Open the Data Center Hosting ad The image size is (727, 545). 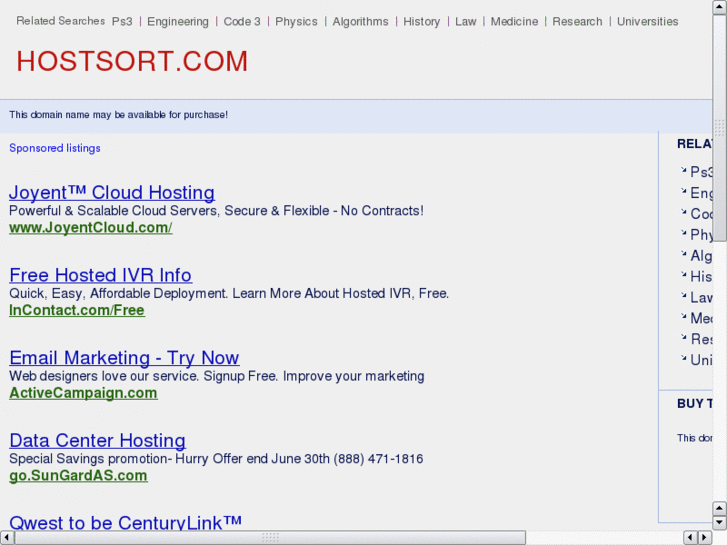tap(97, 440)
